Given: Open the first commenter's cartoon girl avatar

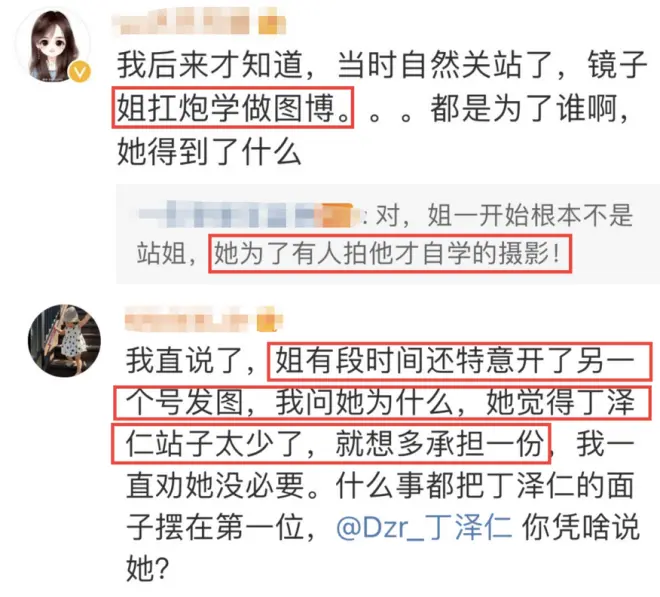Looking at the screenshot, I should point(53,45).
